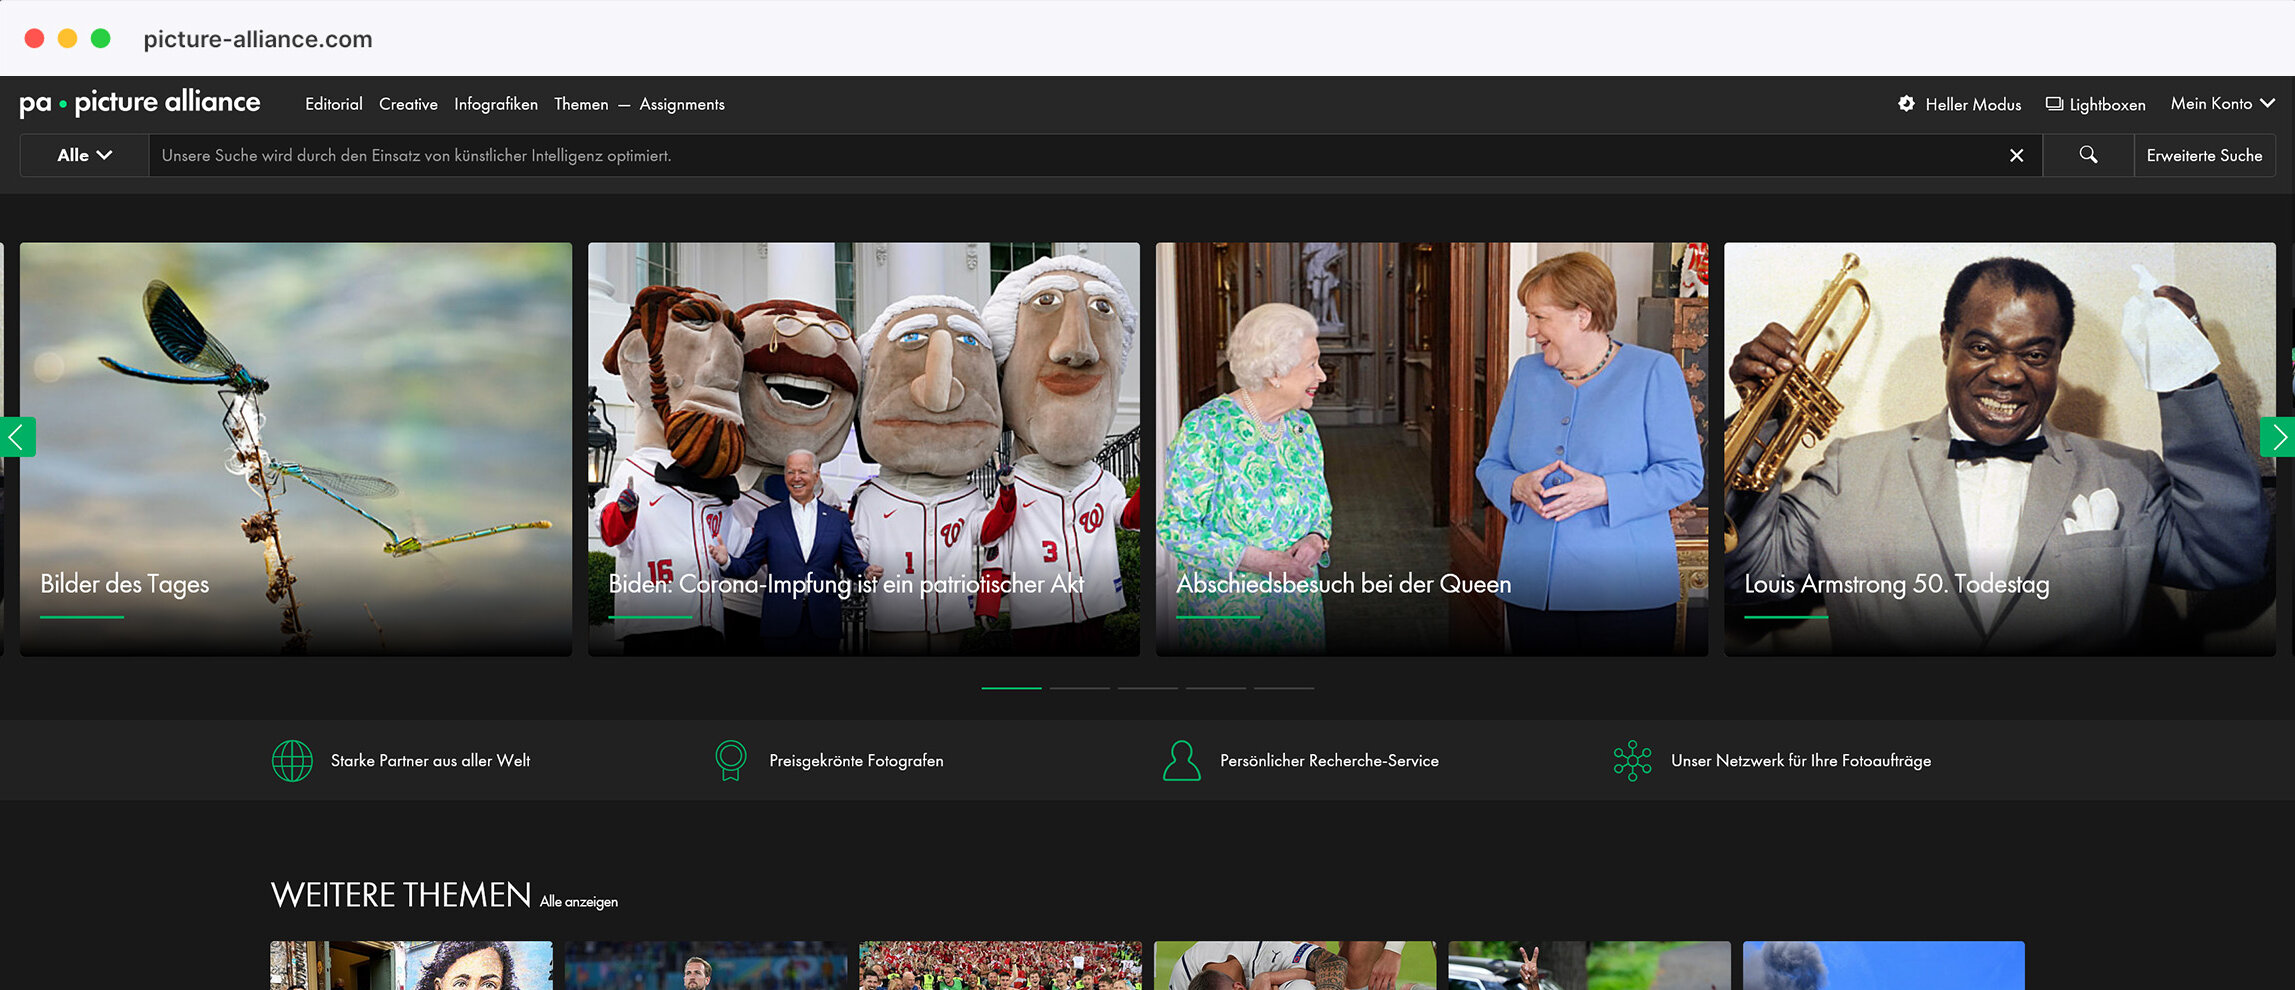The image size is (2295, 990).
Task: Open Erweiterte Suche button
Action: [2204, 155]
